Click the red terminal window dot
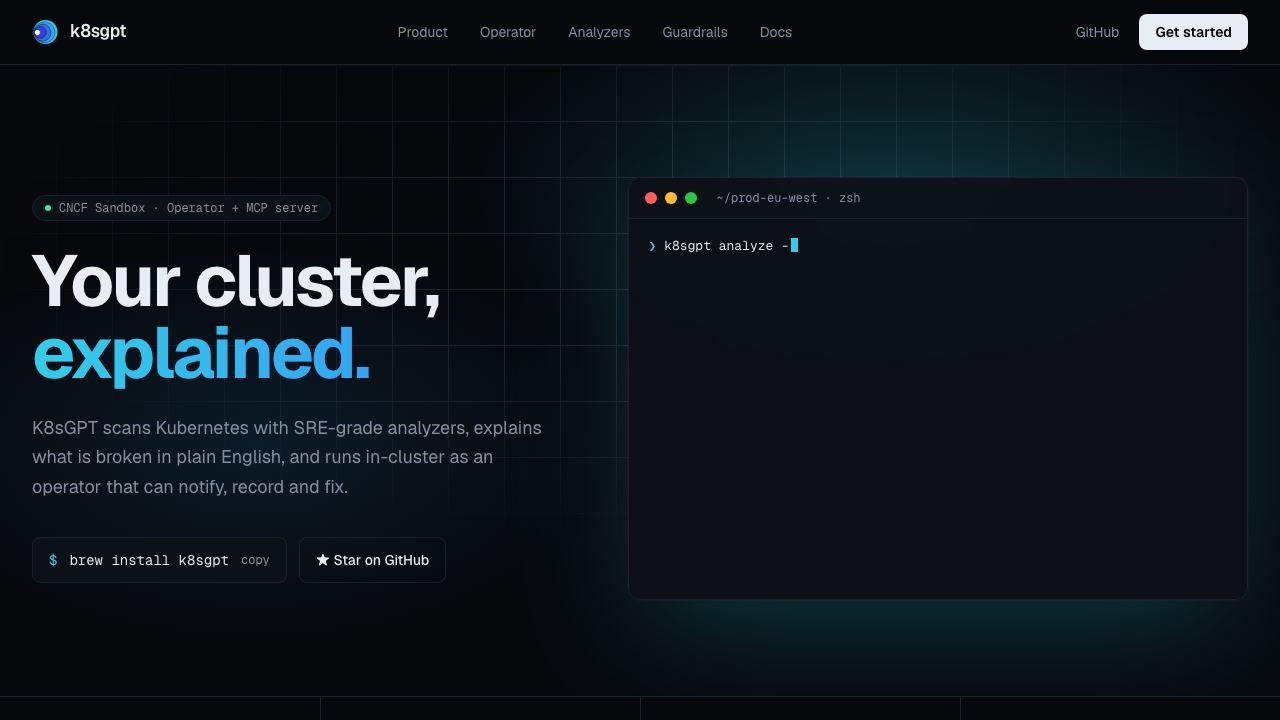 651,198
